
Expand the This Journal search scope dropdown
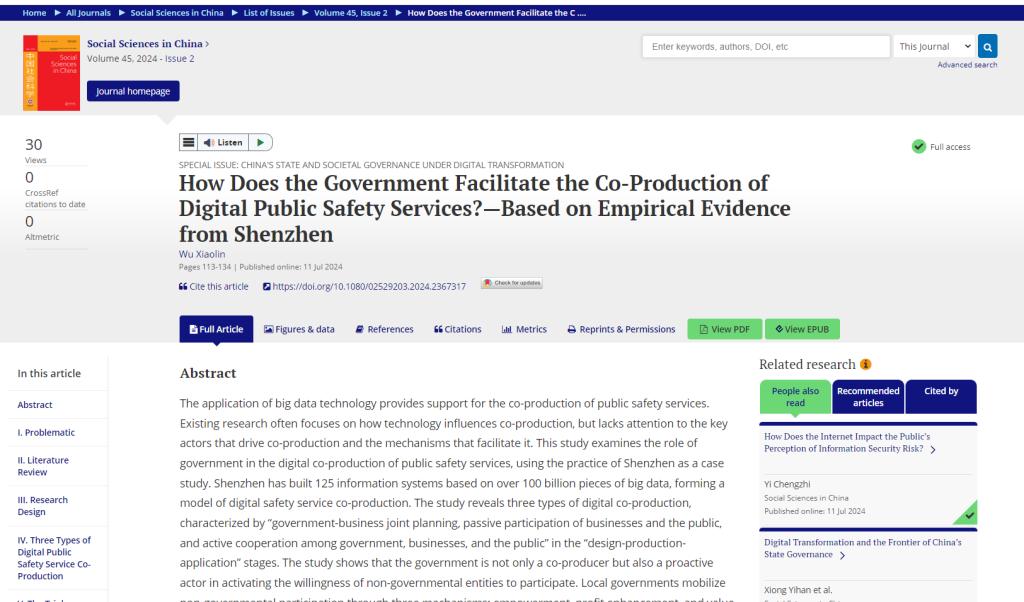934,47
